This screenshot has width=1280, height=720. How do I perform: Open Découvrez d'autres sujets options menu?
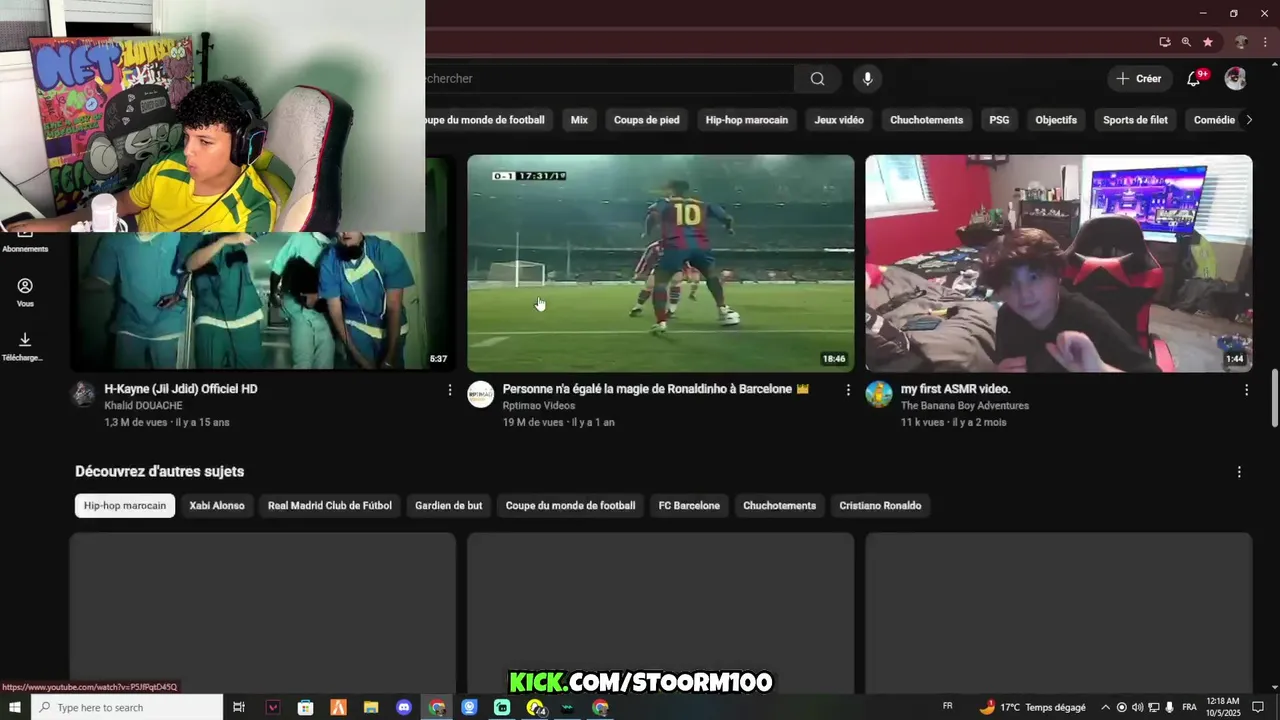[x=1239, y=472]
